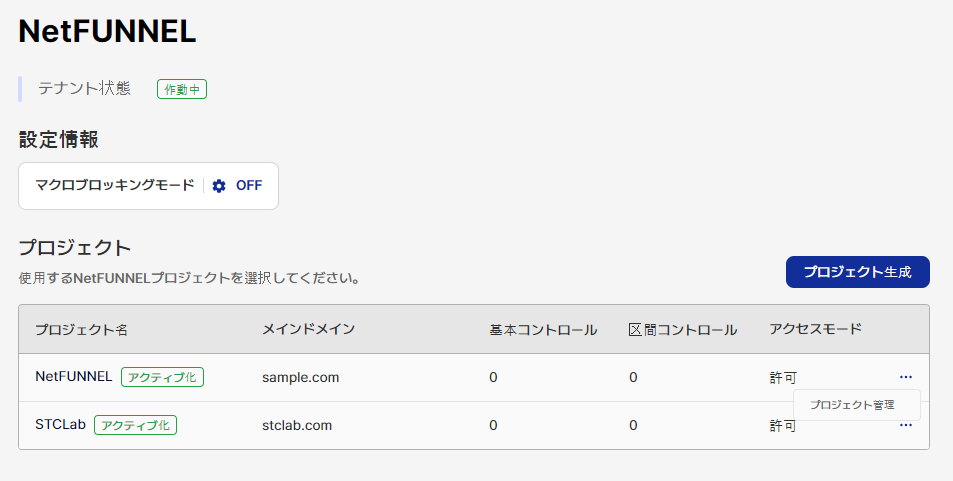Click the アクティブ化 badge on the NetFUNNEL row
953x481 pixels.
click(162, 377)
